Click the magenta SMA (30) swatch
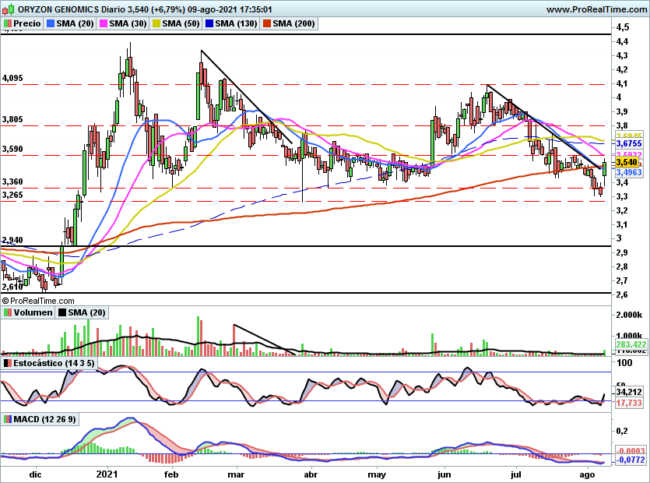Screen dimensions: 650x483 tap(104, 24)
